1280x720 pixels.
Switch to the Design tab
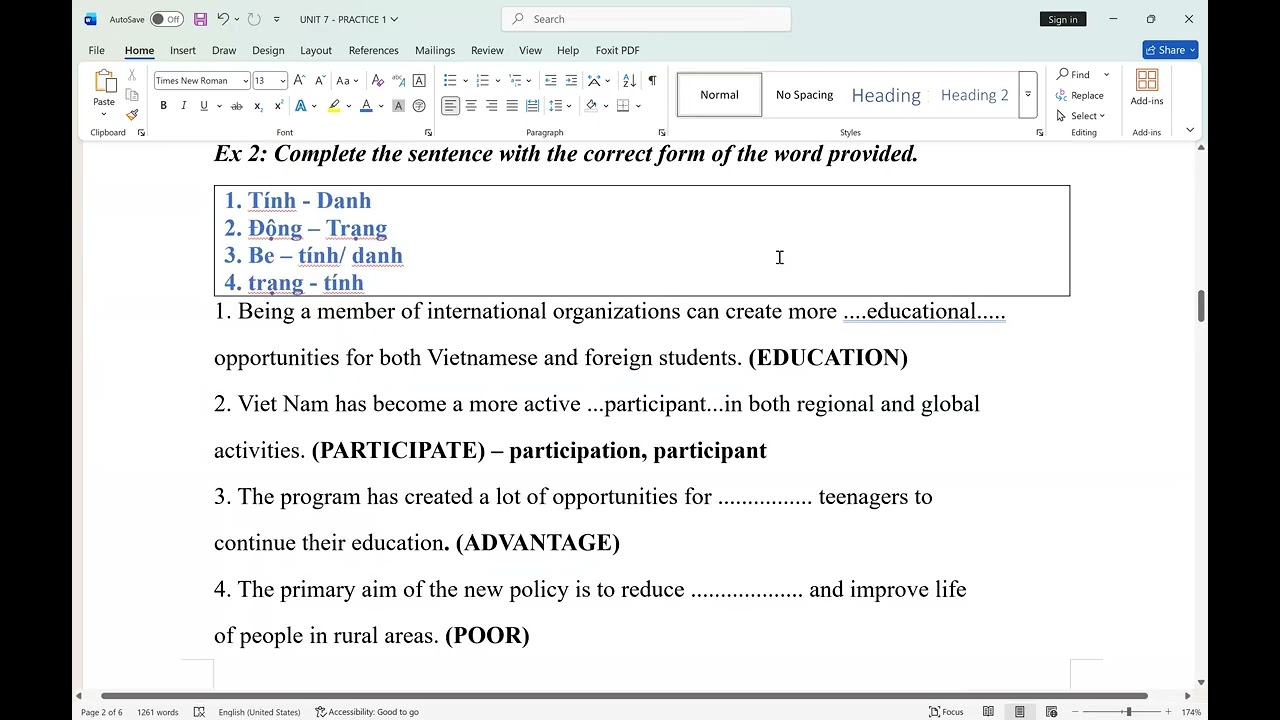[268, 50]
